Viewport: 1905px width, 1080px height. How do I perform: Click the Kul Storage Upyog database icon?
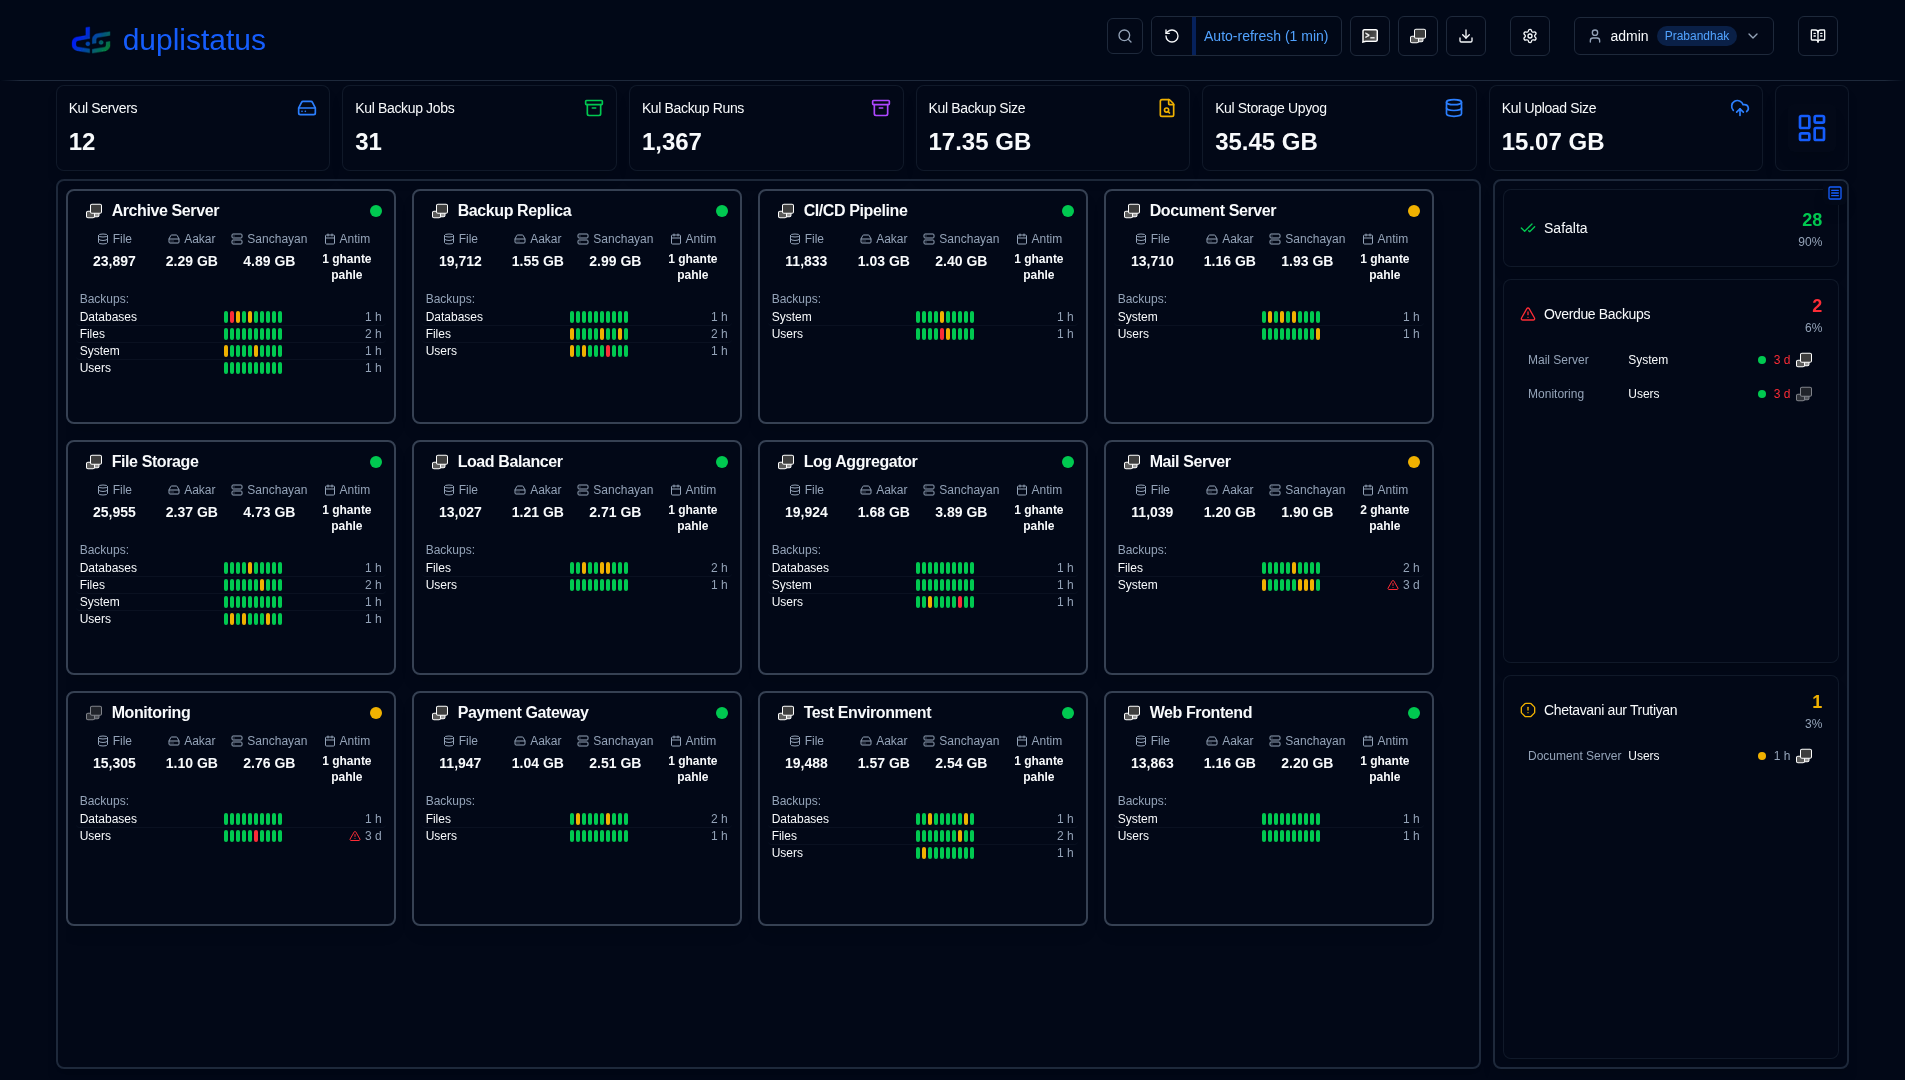tap(1454, 108)
